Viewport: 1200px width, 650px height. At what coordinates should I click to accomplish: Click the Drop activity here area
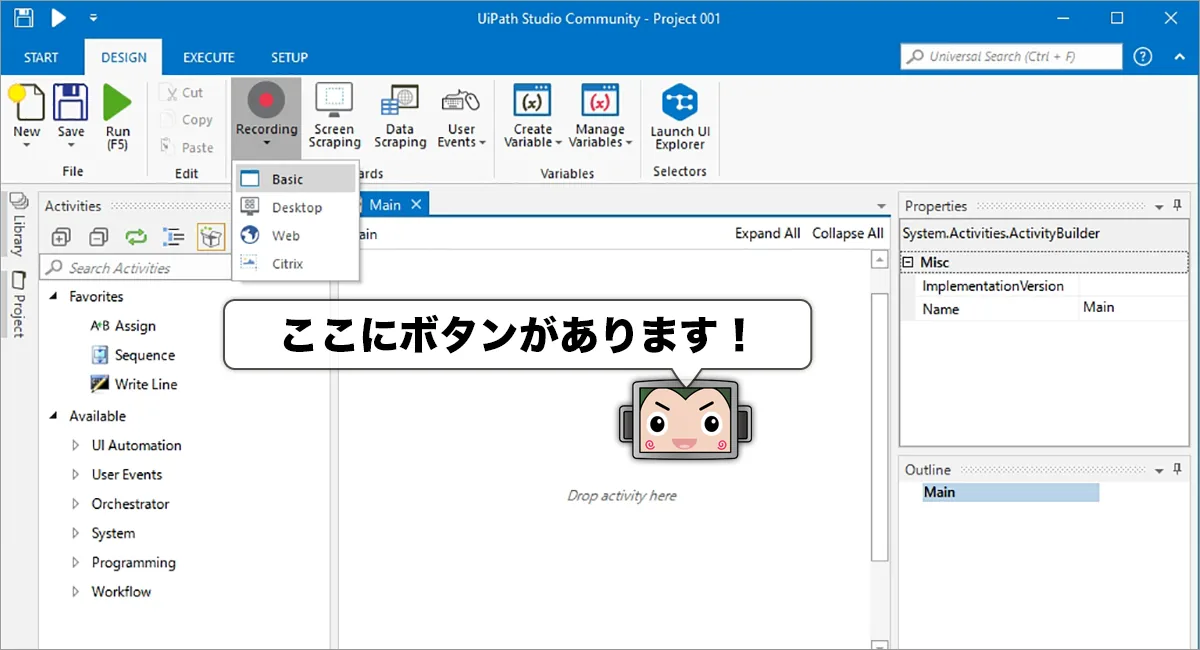[x=621, y=495]
